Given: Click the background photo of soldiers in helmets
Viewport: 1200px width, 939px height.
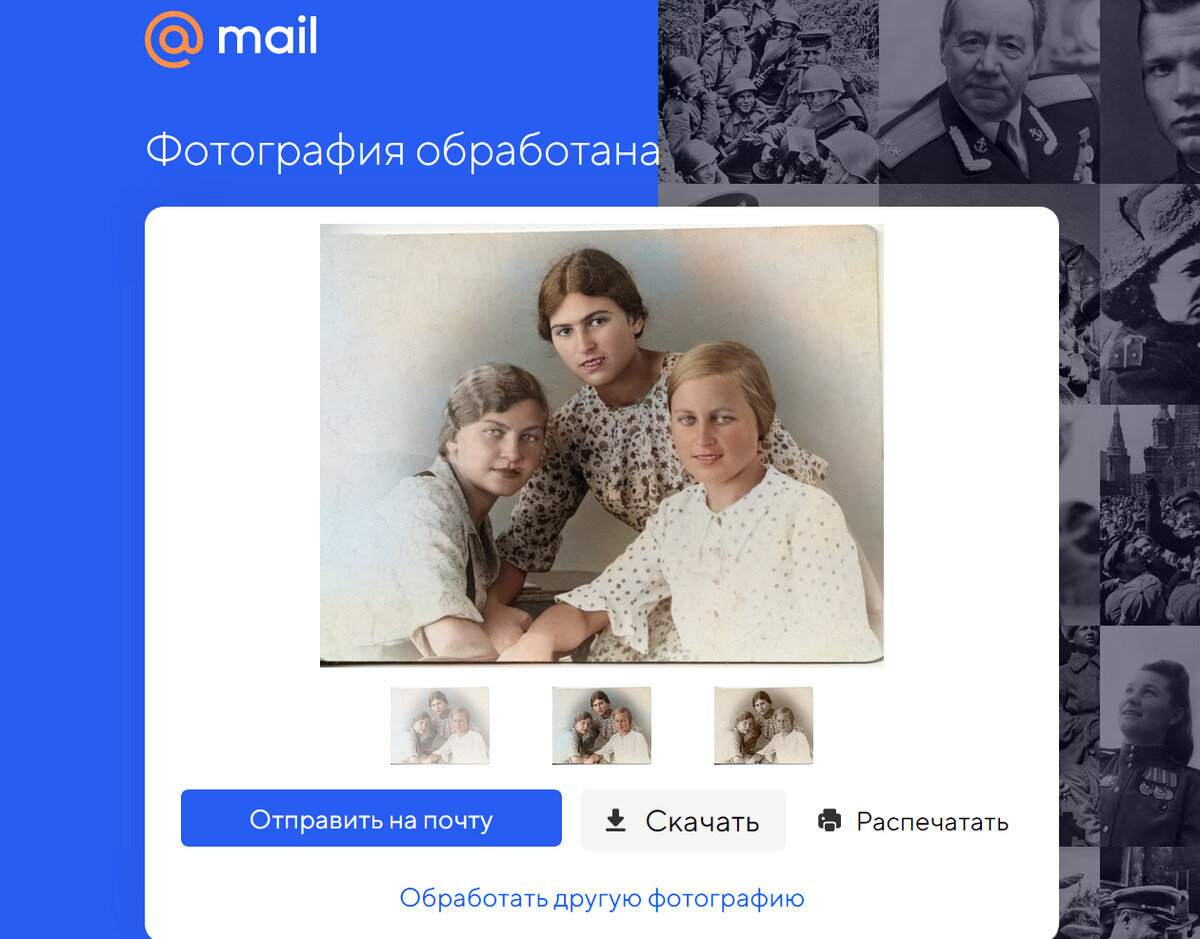Looking at the screenshot, I should click(x=768, y=92).
